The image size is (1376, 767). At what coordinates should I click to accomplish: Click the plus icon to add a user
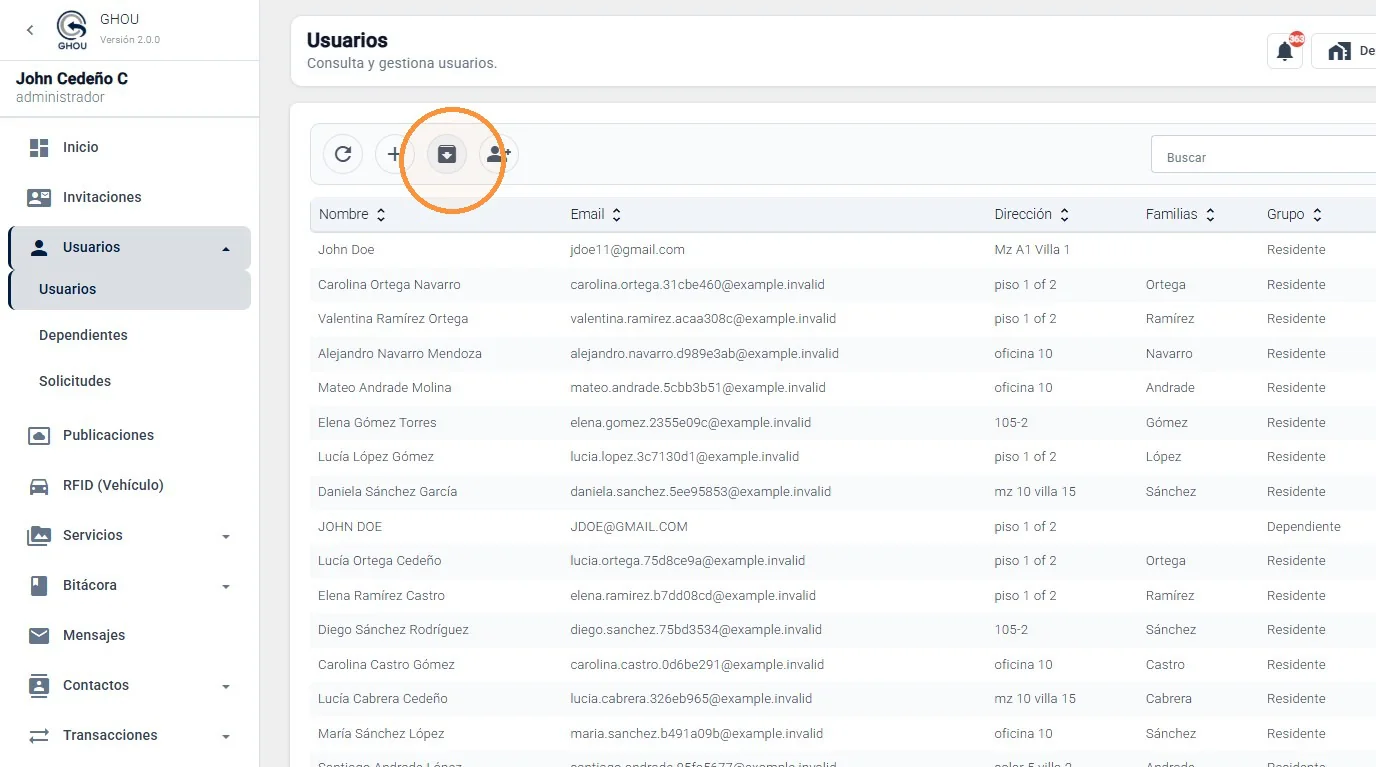tap(394, 154)
